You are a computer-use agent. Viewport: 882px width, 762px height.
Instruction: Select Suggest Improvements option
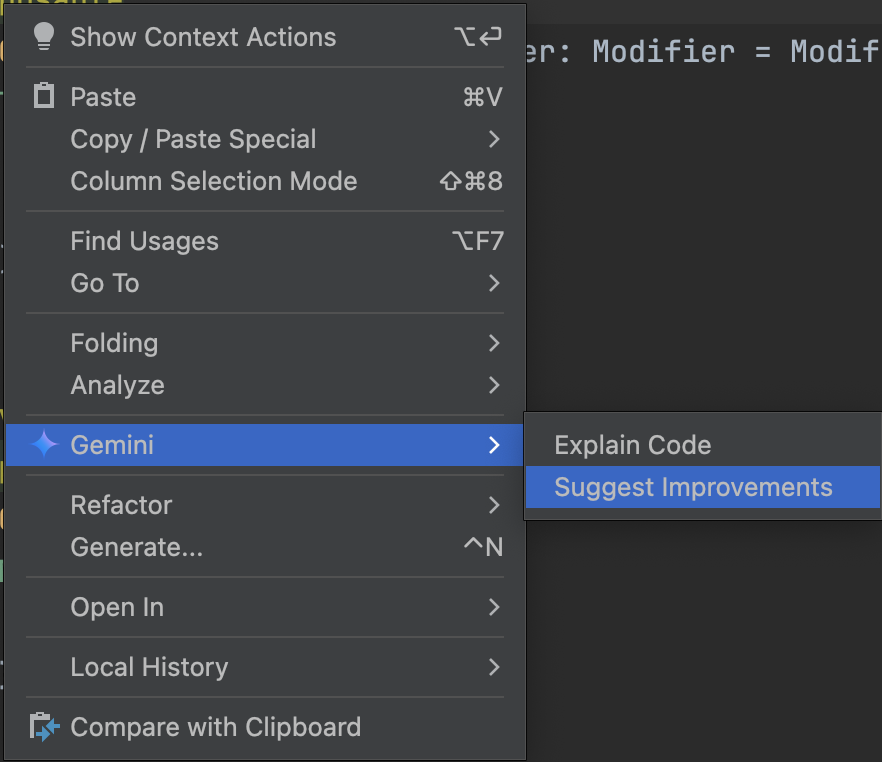click(x=703, y=487)
